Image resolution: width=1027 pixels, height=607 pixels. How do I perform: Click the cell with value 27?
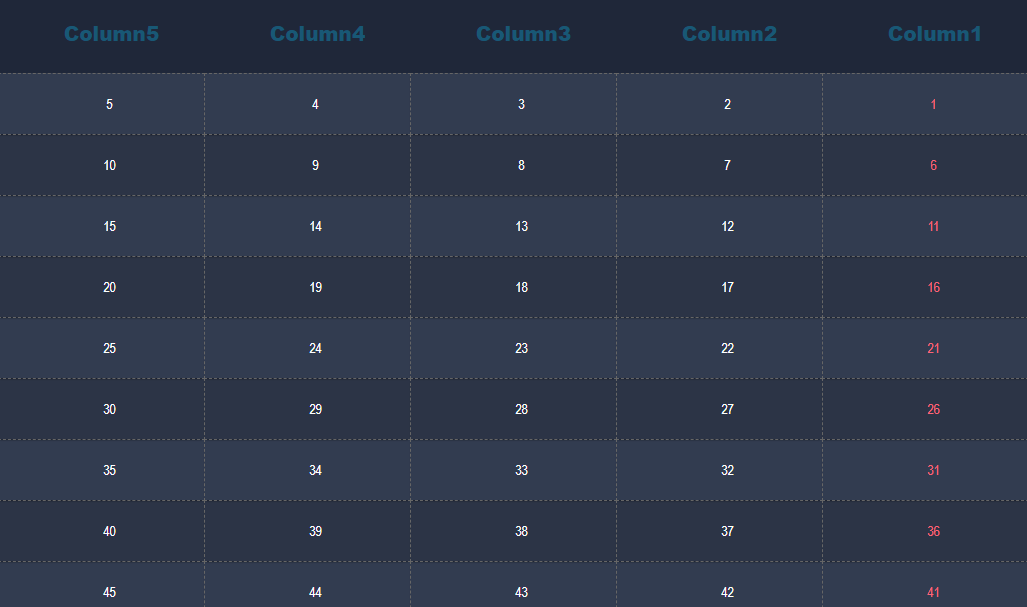point(727,409)
